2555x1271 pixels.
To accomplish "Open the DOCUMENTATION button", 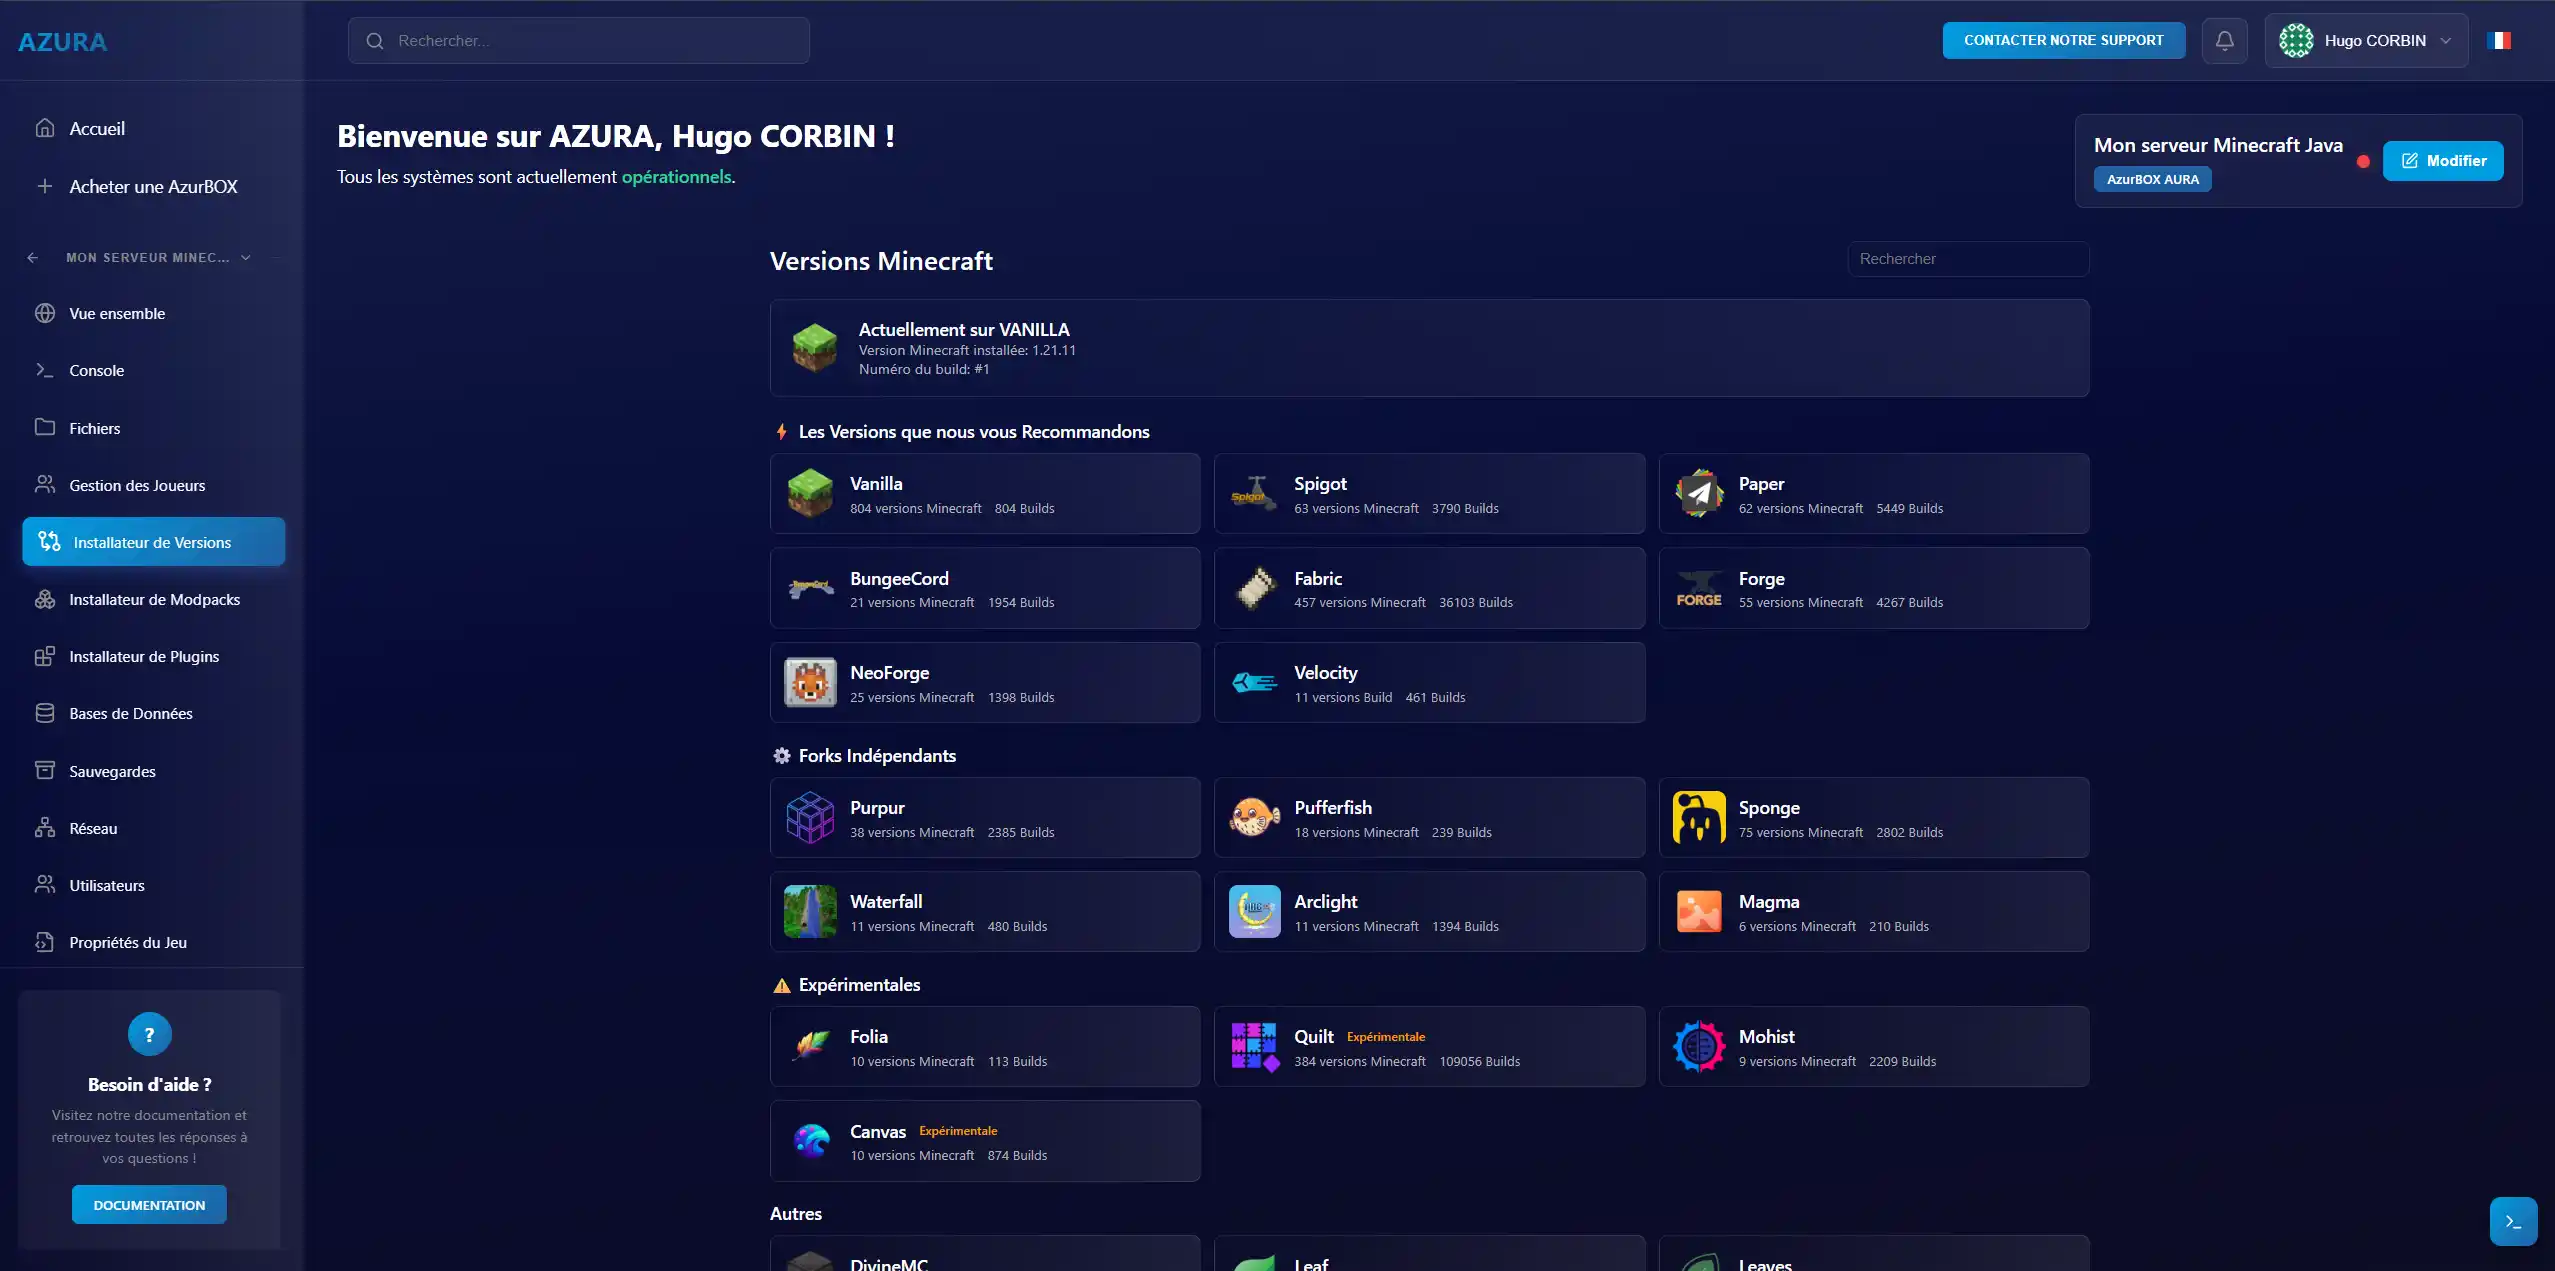I will (149, 1205).
